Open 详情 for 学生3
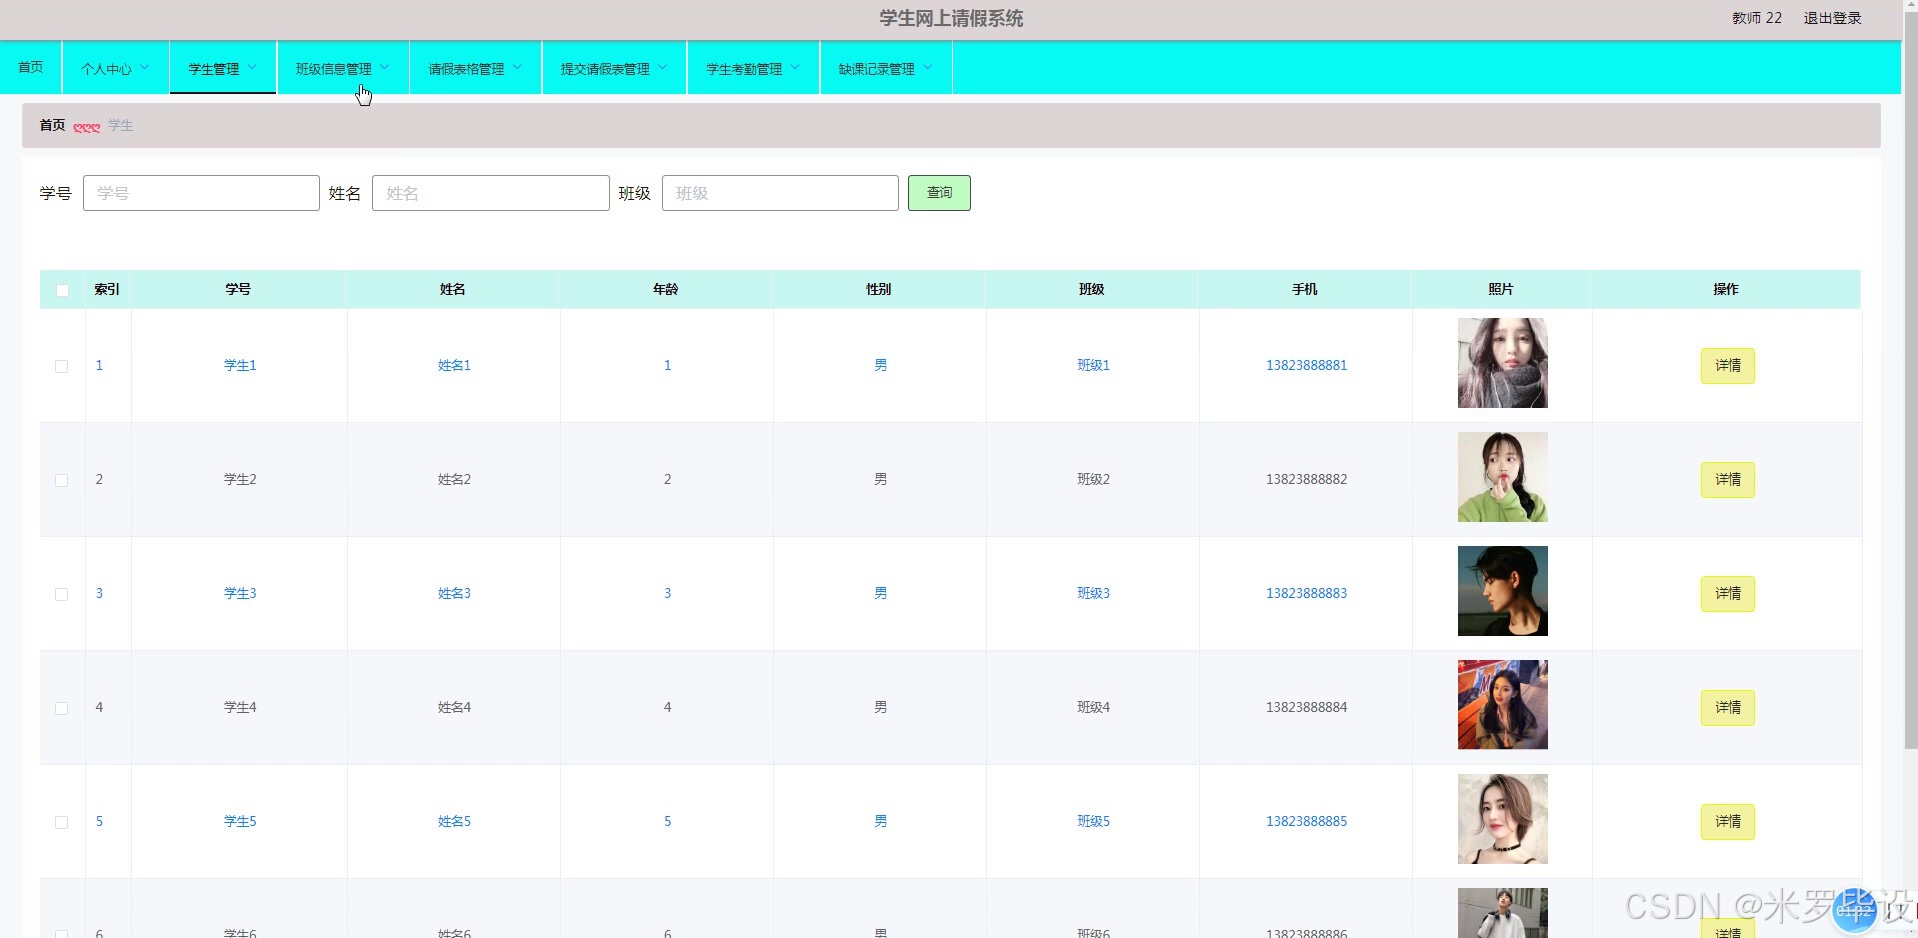 1727,594
